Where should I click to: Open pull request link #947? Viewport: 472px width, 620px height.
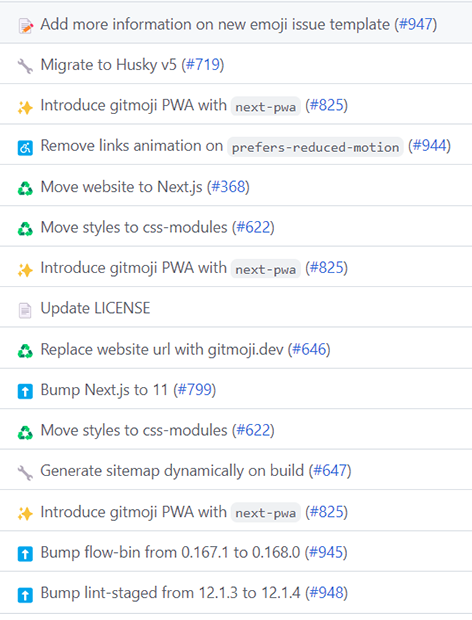click(415, 24)
